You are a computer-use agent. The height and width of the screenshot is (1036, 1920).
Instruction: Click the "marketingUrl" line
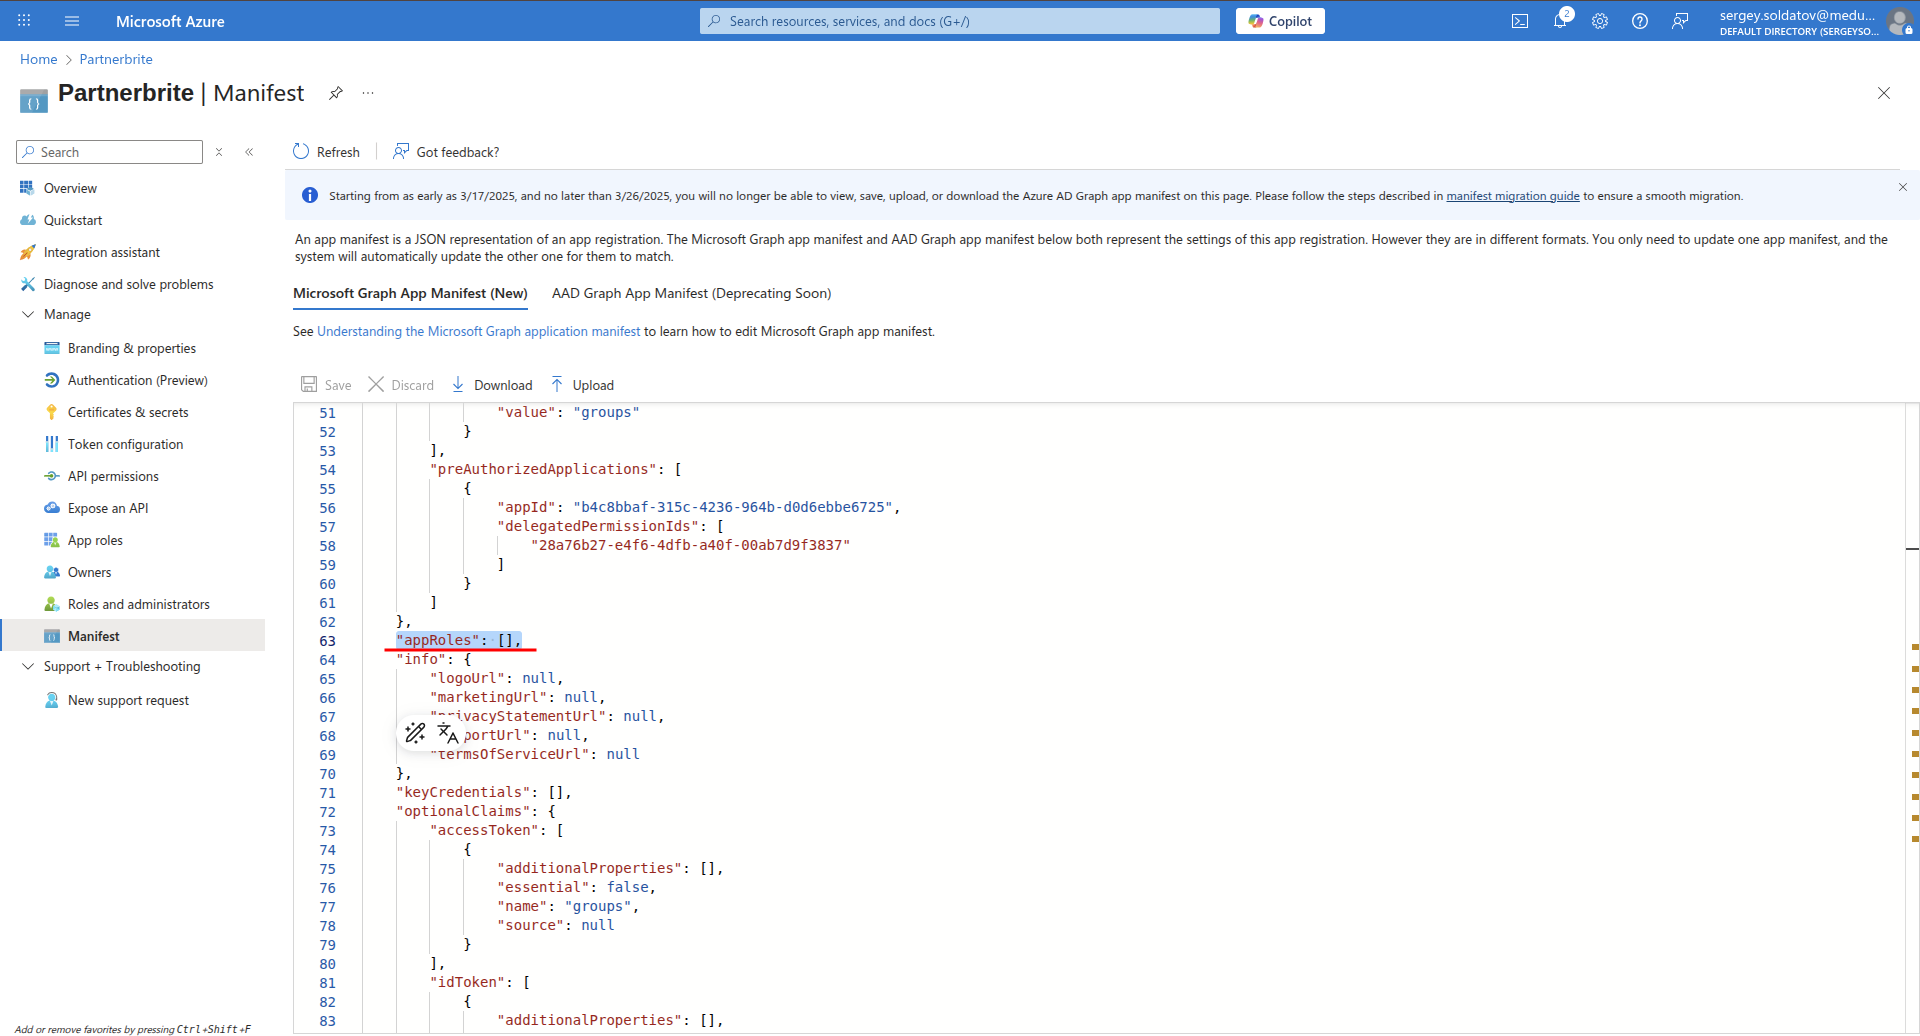coord(518,697)
